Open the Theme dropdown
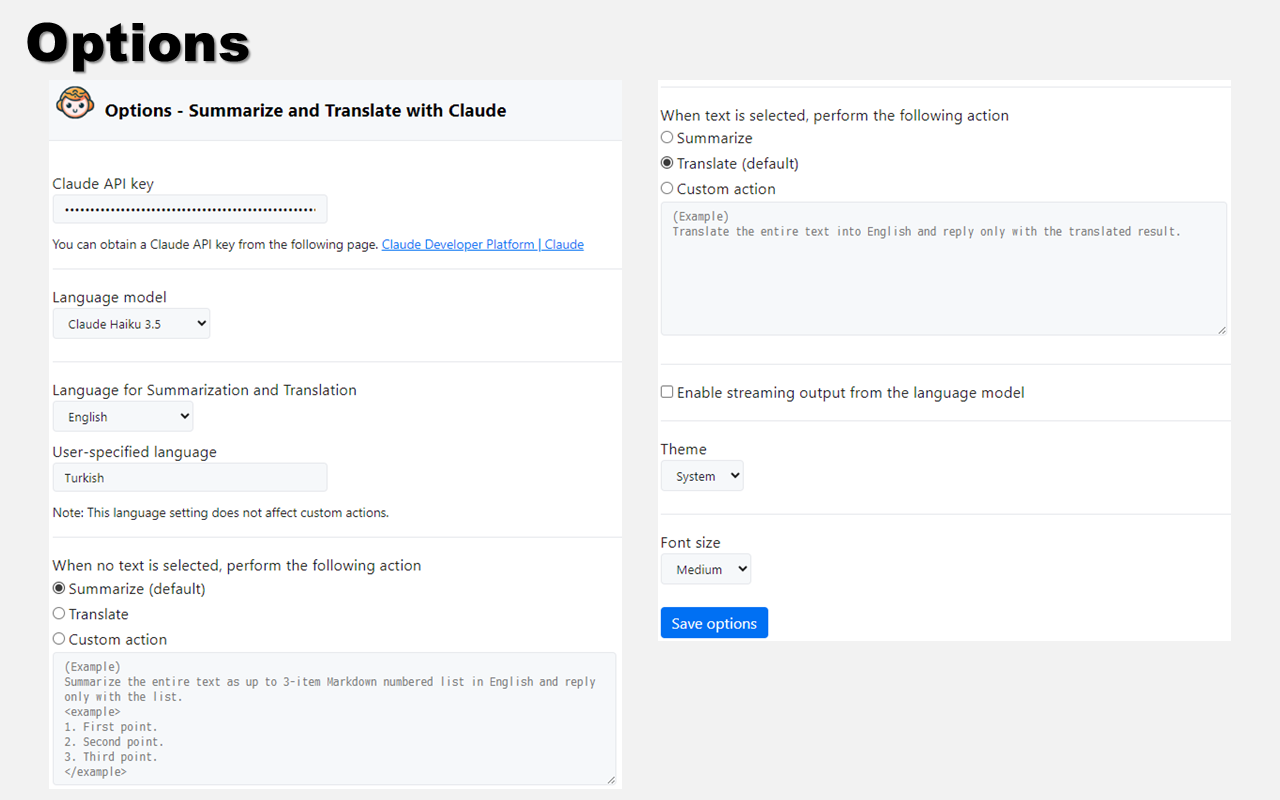This screenshot has width=1280, height=800. point(702,477)
